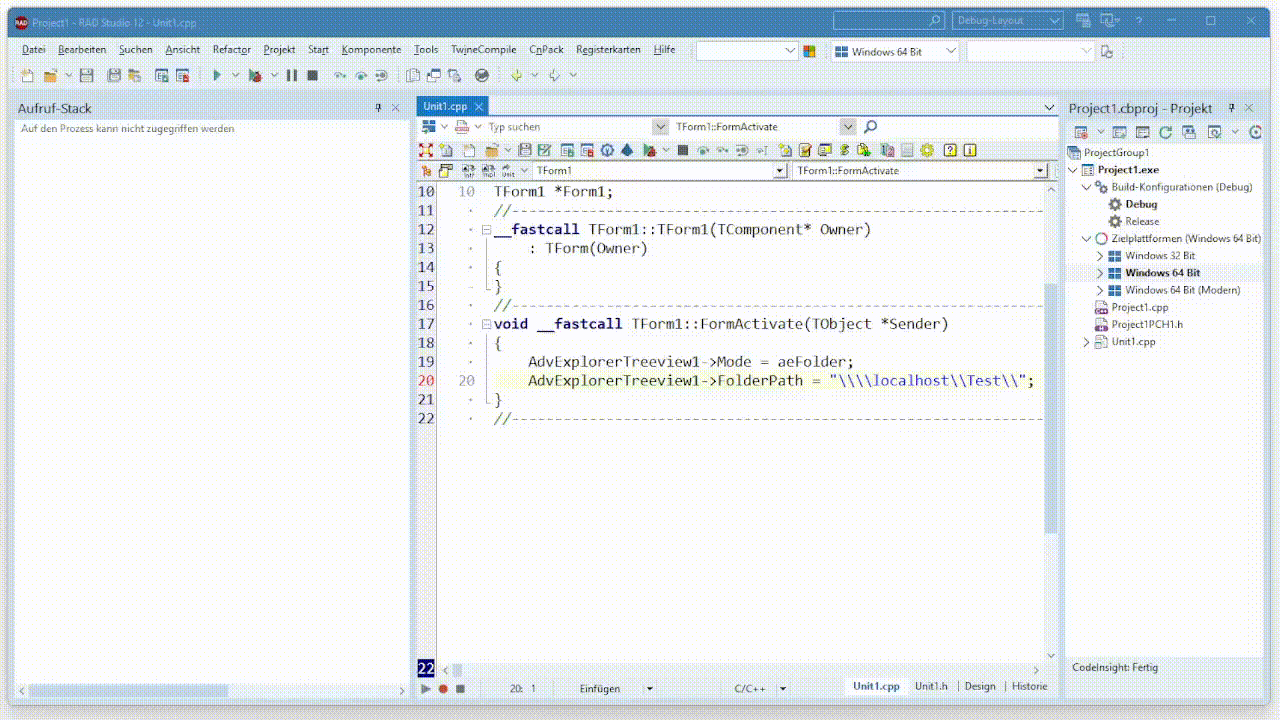Image resolution: width=1280 pixels, height=720 pixels.
Task: Click the single-disk Save icon in main toolbar
Action: (x=86, y=75)
